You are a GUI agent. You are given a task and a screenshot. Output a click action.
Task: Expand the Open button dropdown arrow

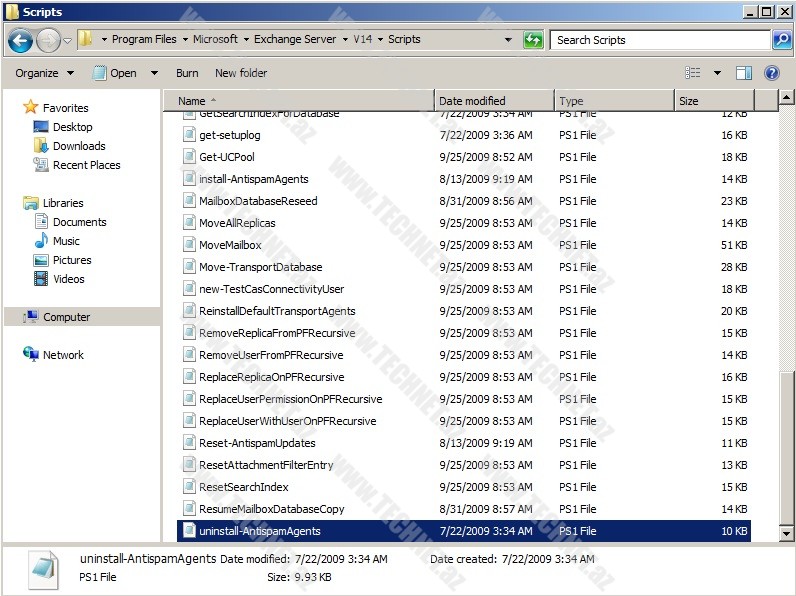click(x=154, y=73)
